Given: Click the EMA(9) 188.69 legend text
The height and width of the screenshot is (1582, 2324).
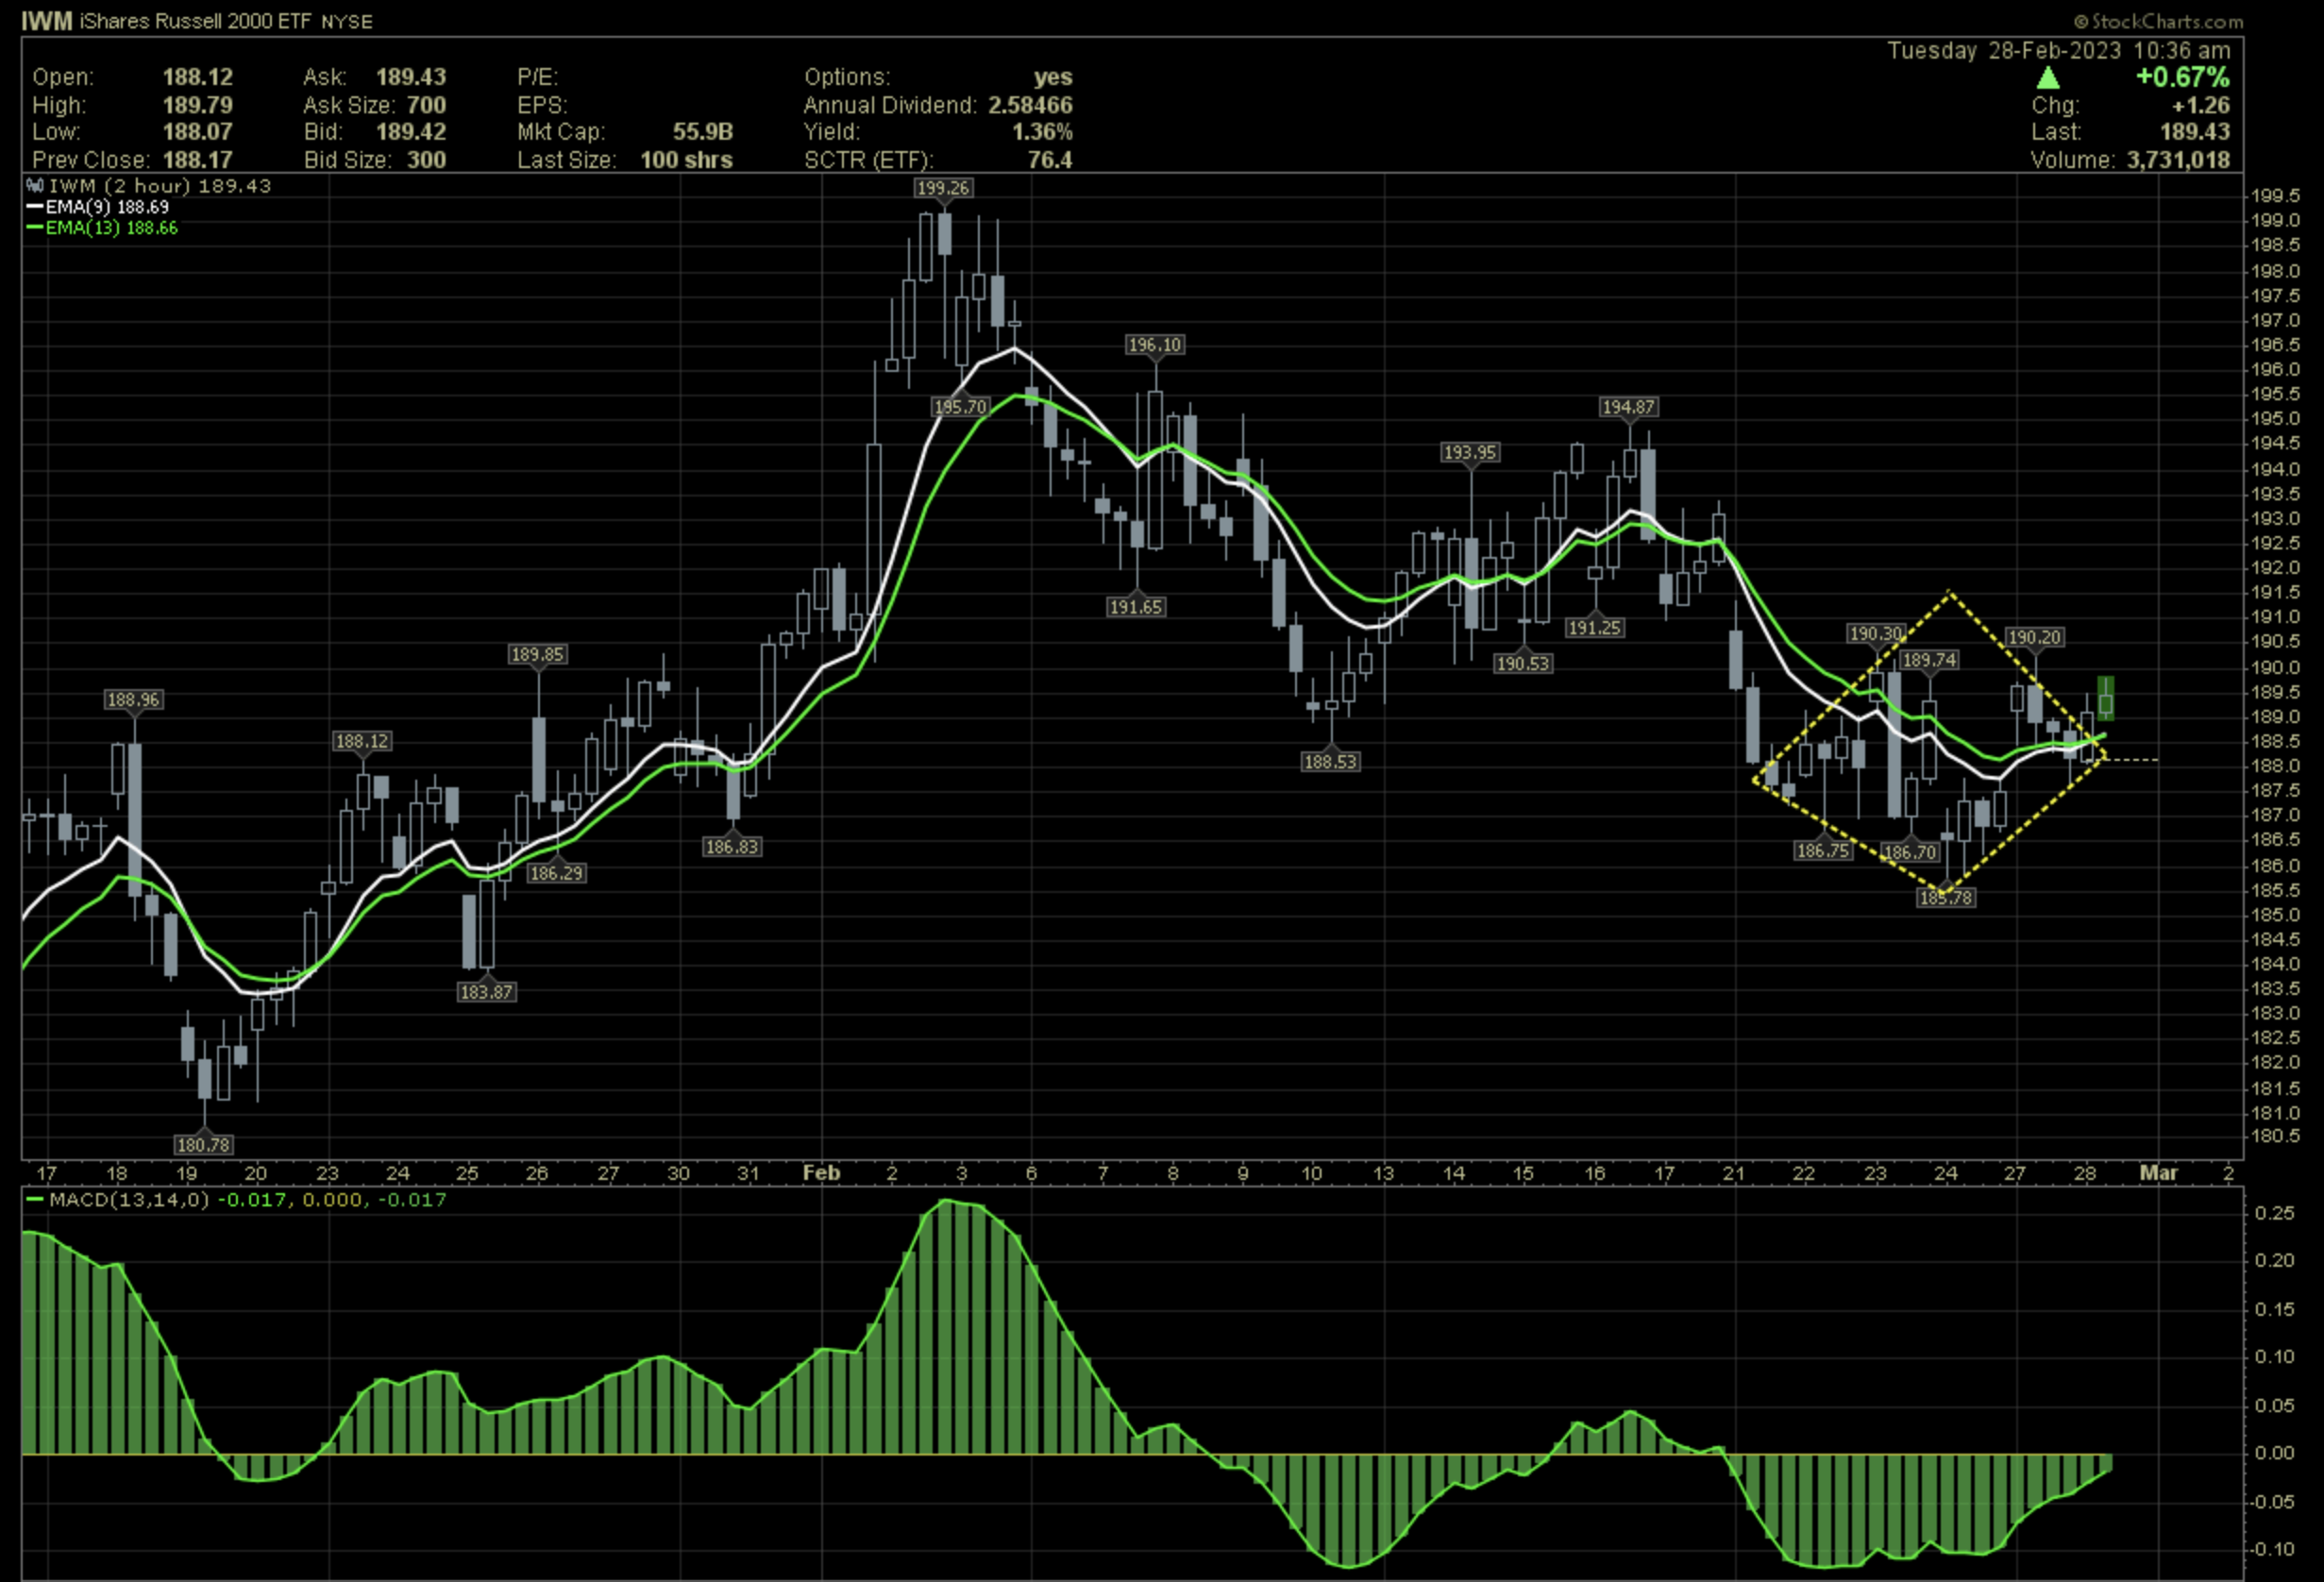Looking at the screenshot, I should click(x=107, y=207).
